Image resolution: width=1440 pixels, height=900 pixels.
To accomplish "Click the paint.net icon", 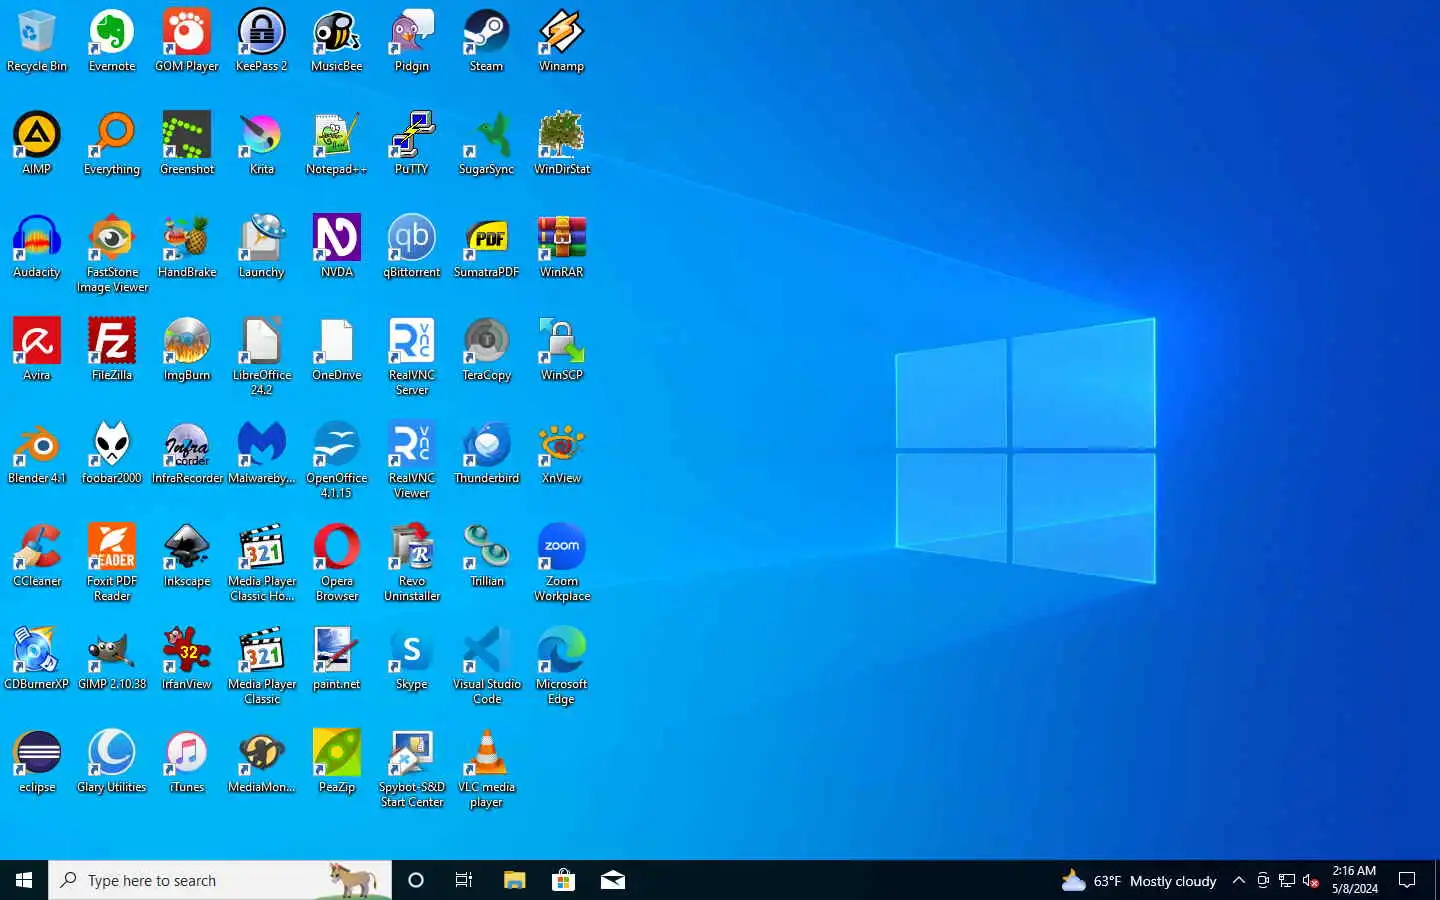I will pos(337,659).
